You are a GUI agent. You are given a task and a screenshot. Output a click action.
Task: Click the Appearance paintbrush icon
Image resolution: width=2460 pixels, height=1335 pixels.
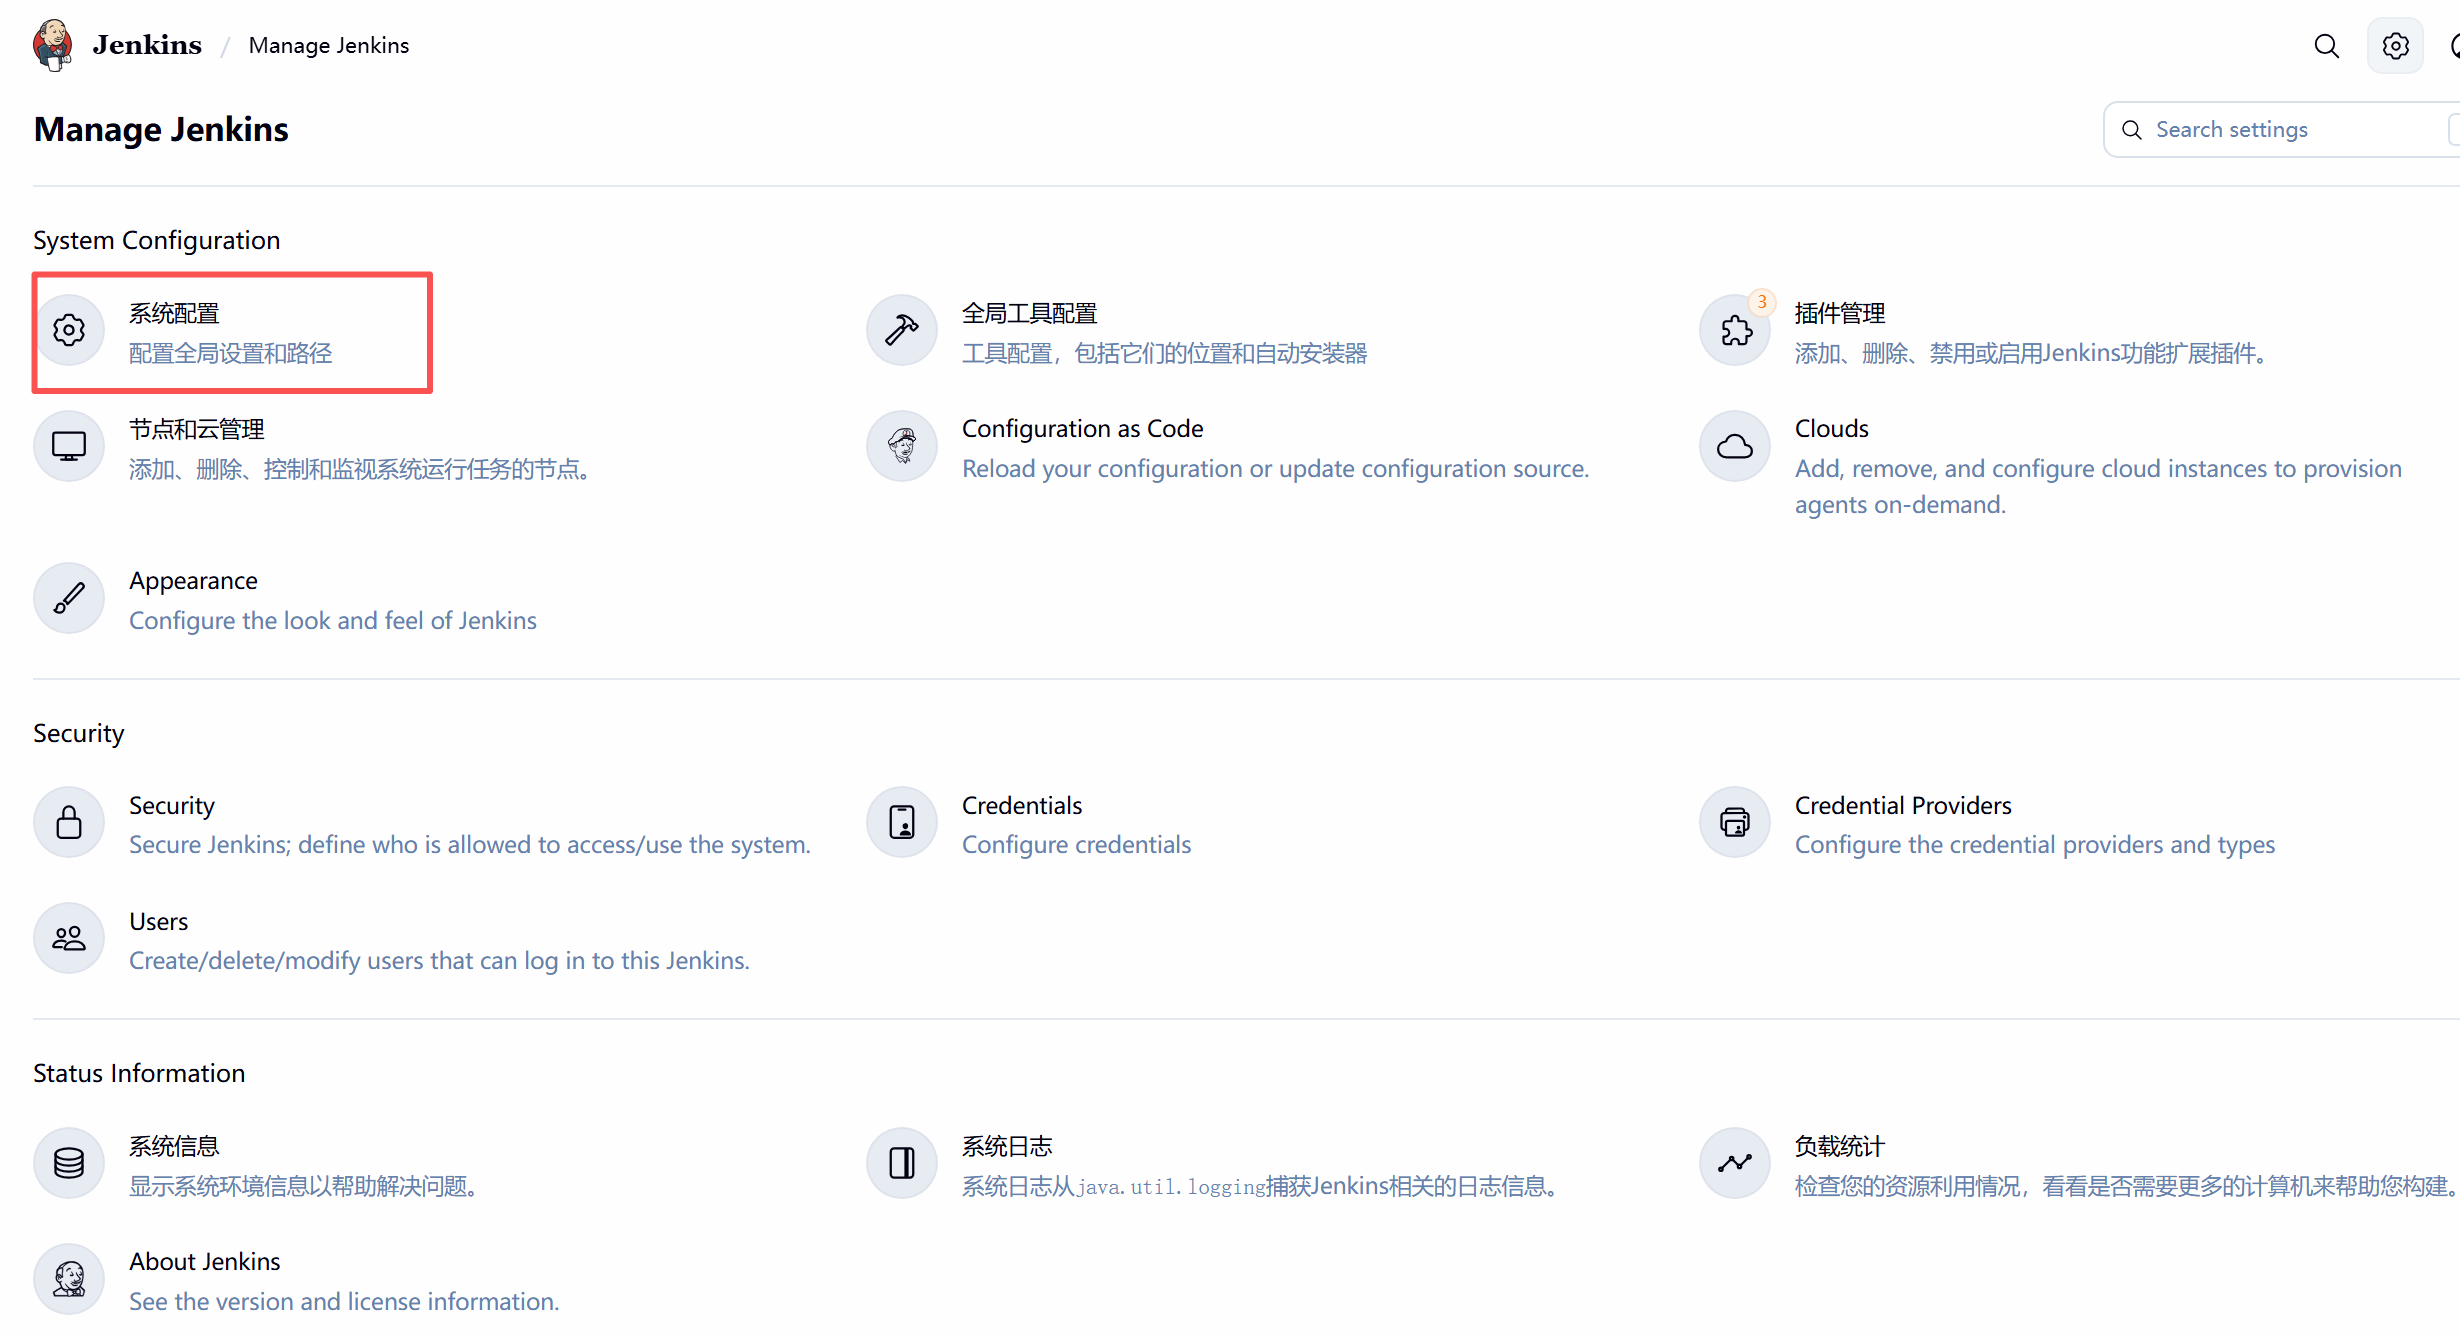pyautogui.click(x=69, y=598)
